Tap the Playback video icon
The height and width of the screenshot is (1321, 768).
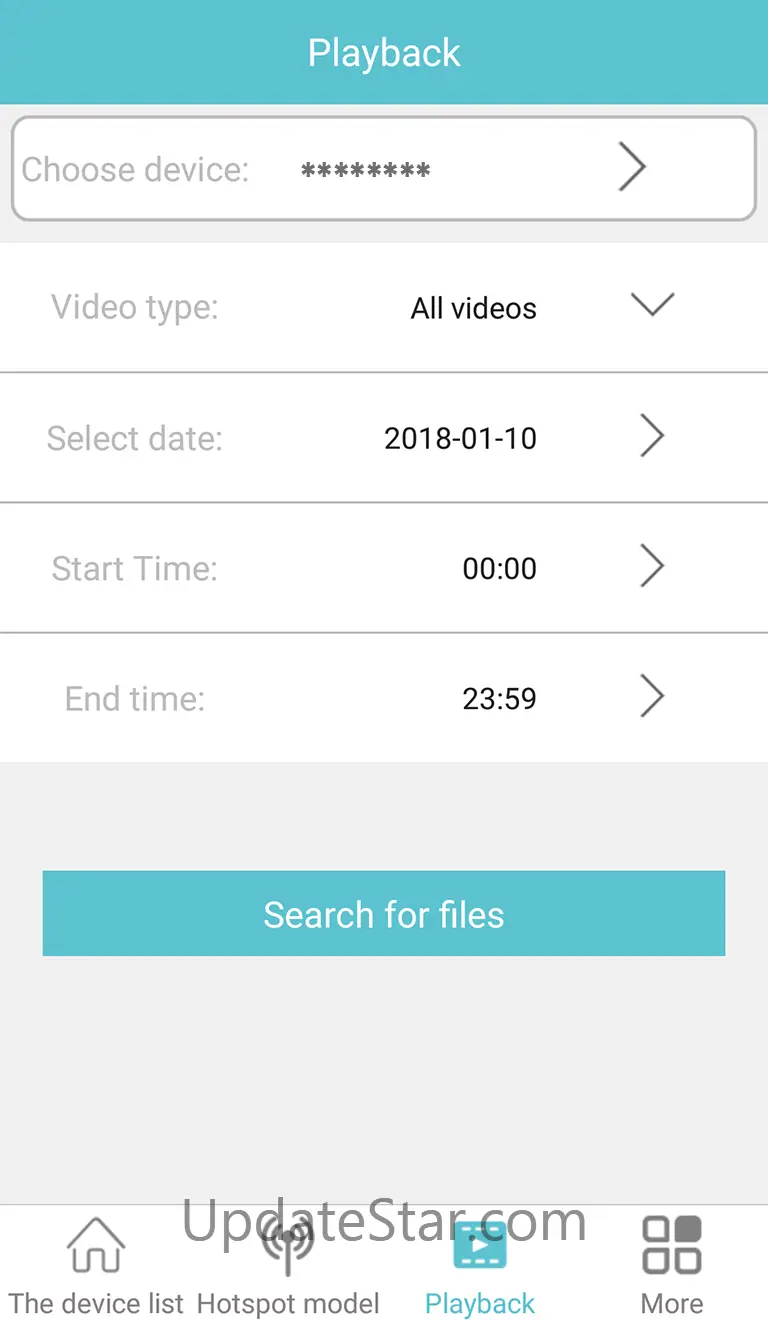[x=480, y=1245]
